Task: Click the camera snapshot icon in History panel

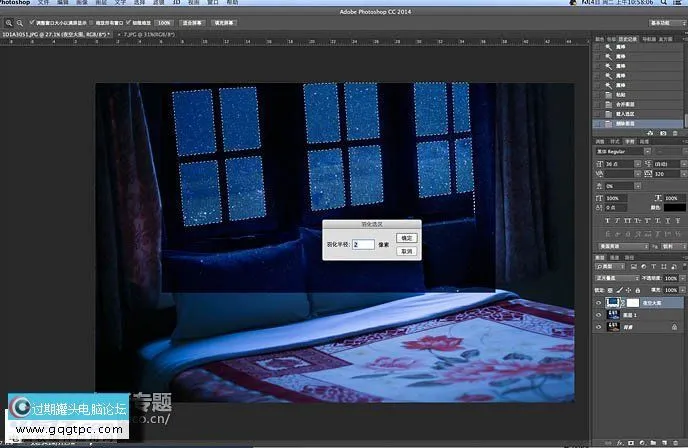Action: [662, 132]
